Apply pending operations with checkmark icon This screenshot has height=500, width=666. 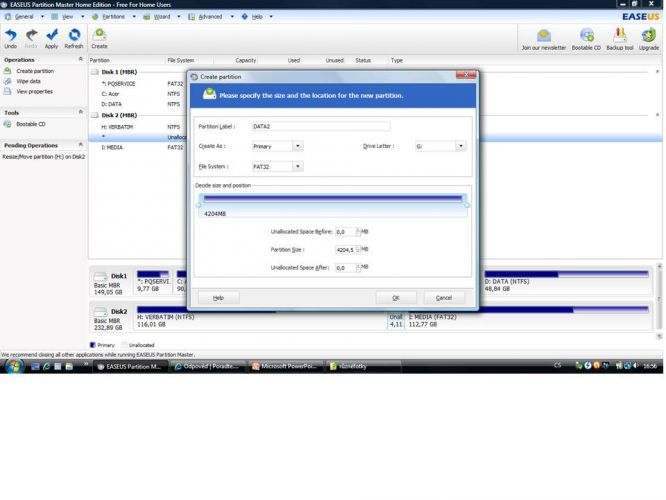pos(51,39)
